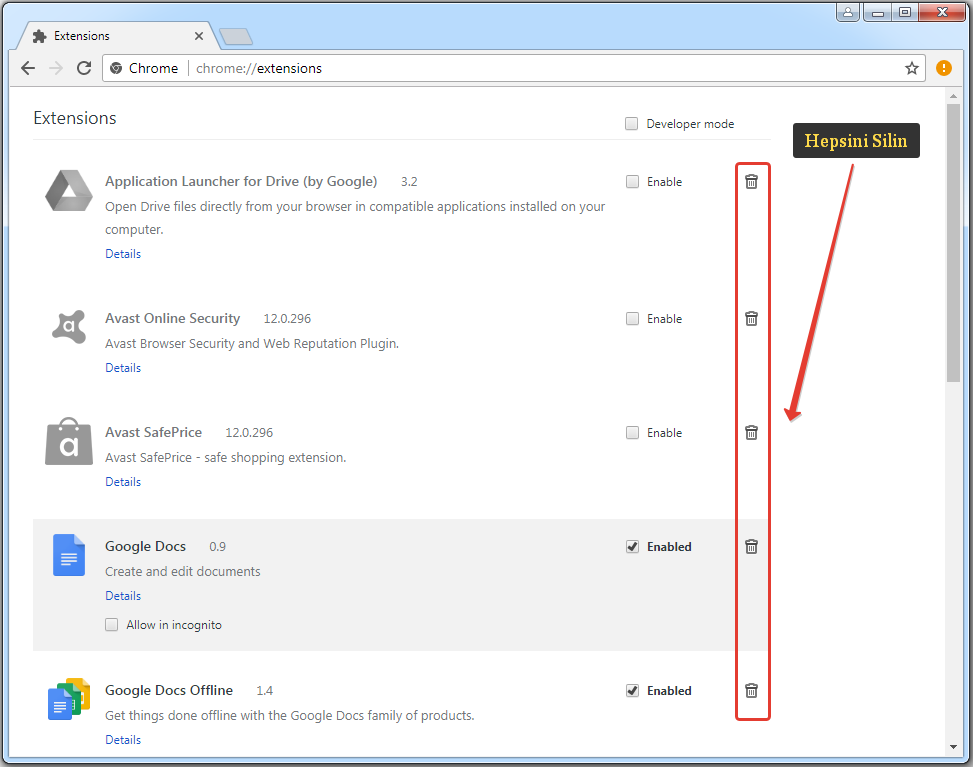The image size is (973, 767).
Task: Enable Developer mode checkbox
Action: [632, 124]
